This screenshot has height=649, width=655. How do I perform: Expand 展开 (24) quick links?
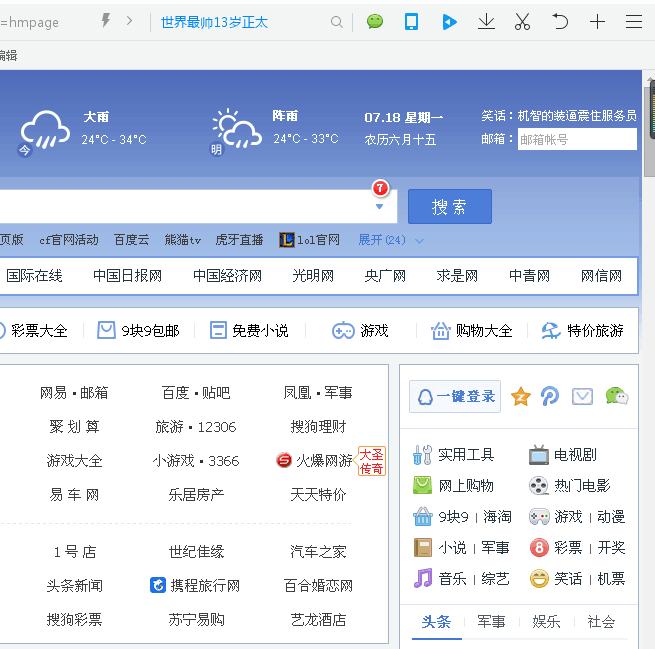pos(391,240)
